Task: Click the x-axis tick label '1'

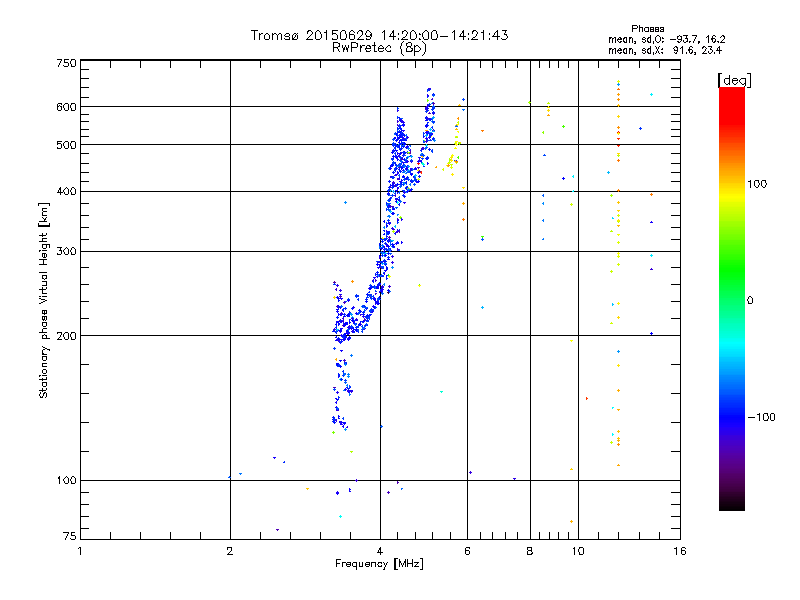Action: tap(80, 551)
